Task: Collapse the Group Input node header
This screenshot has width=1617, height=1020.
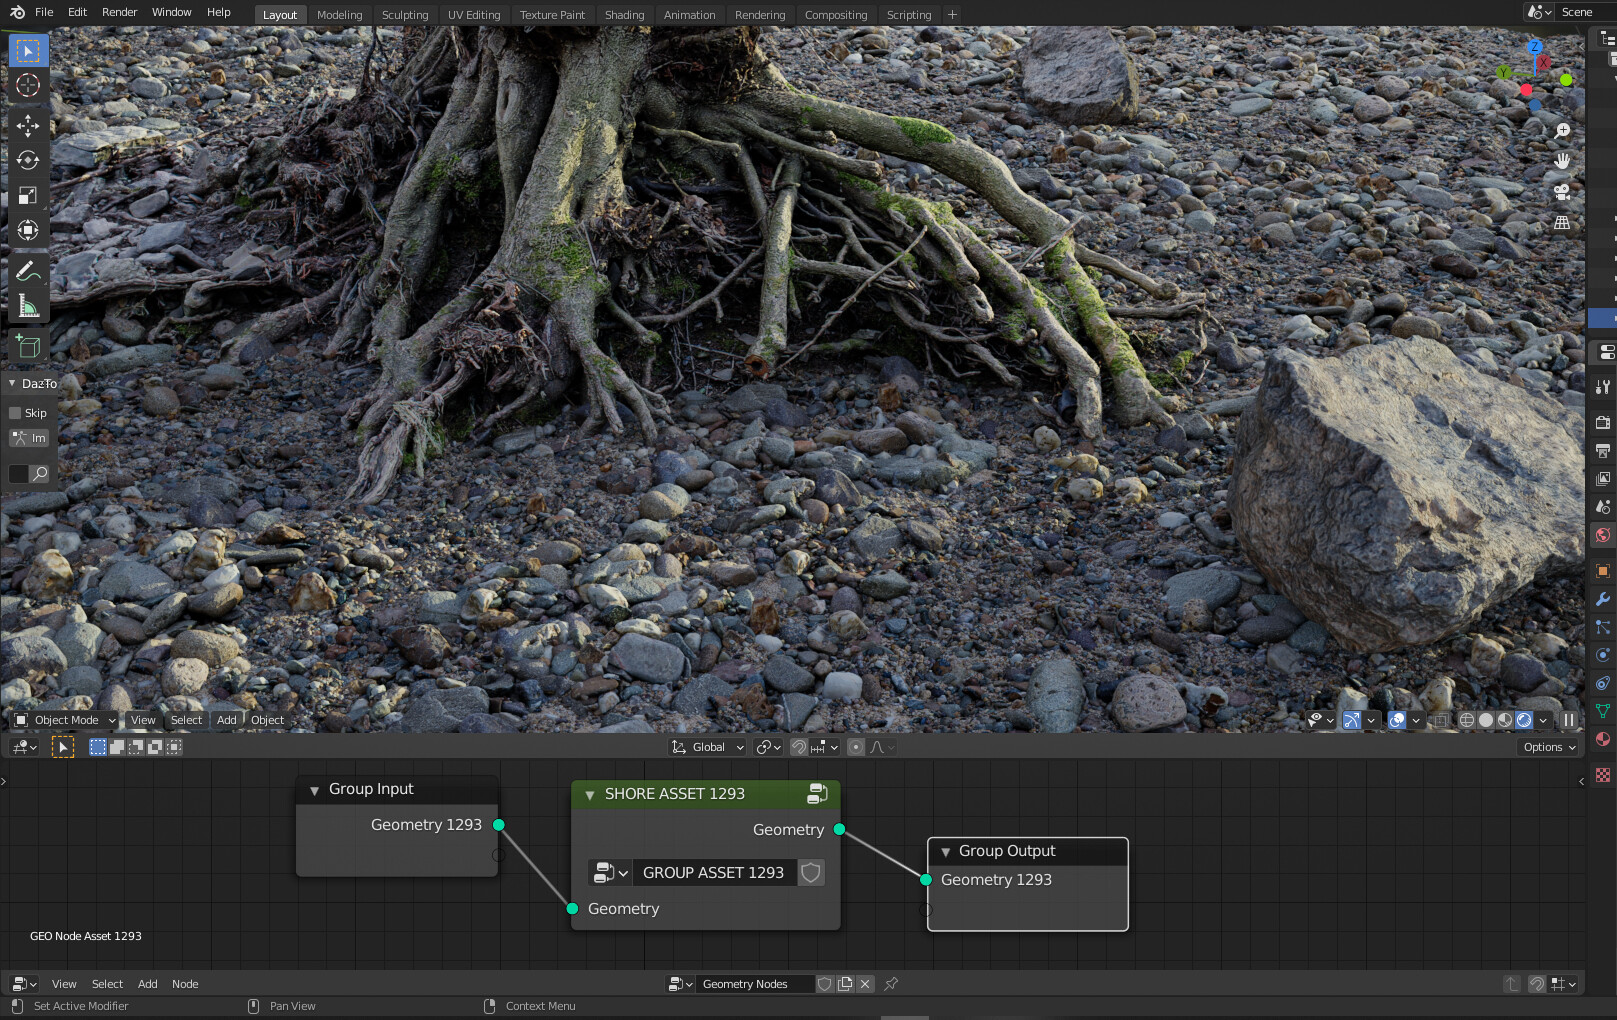Action: [x=316, y=789]
